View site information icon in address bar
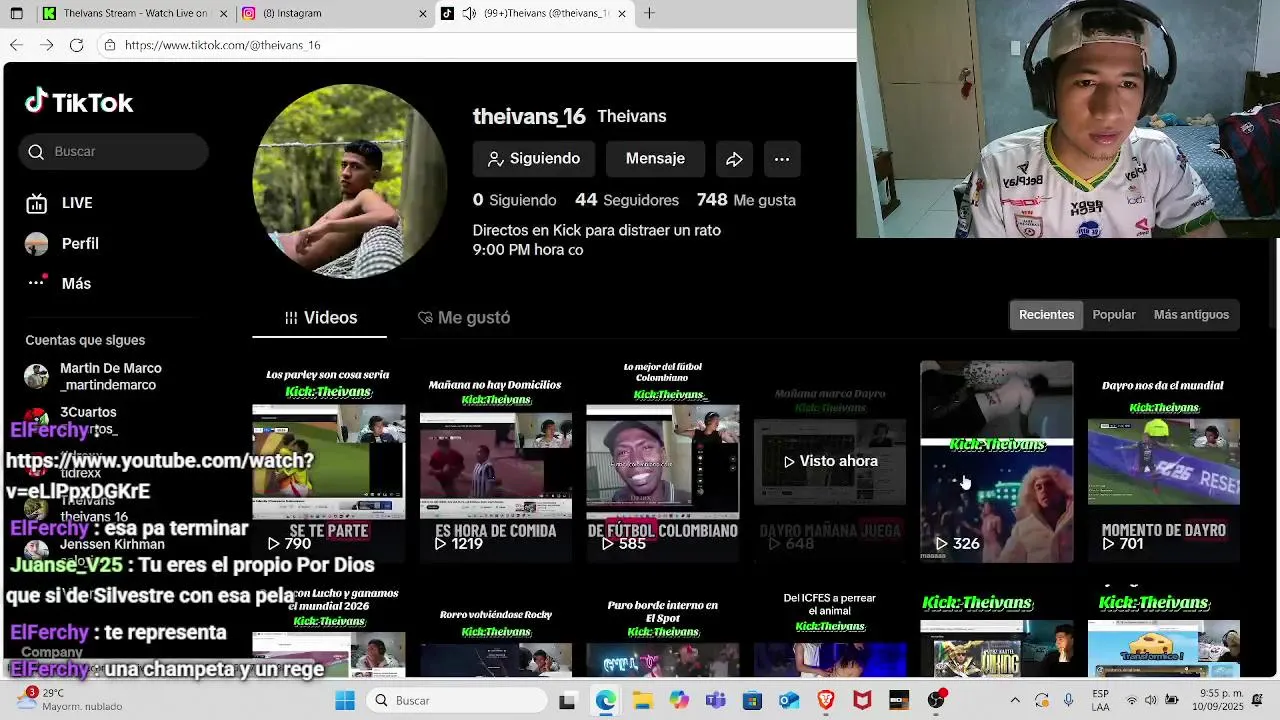The image size is (1280, 720). [110, 45]
